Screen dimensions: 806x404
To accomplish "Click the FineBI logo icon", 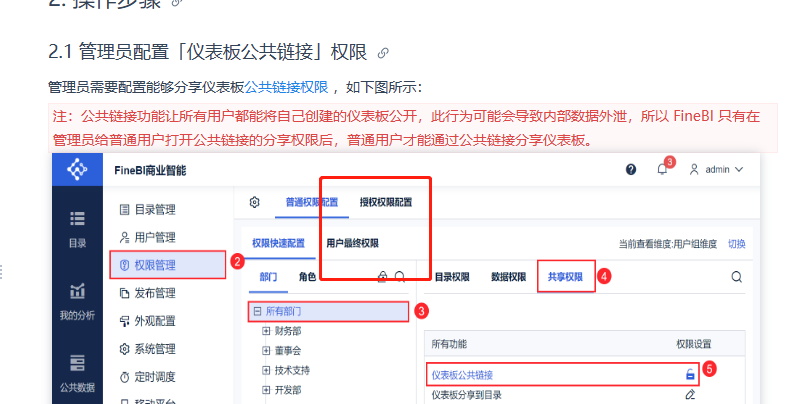I will point(77,169).
